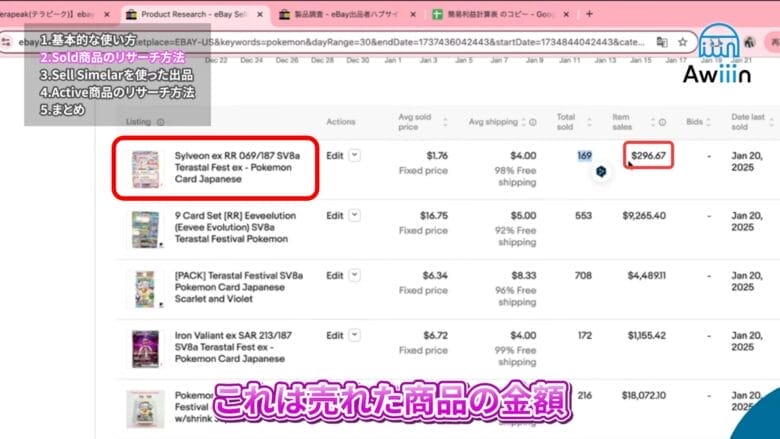Viewport: 780px width, 439px height.
Task: Open PACK Terastal Festival SV8a listing
Action: click(239, 287)
